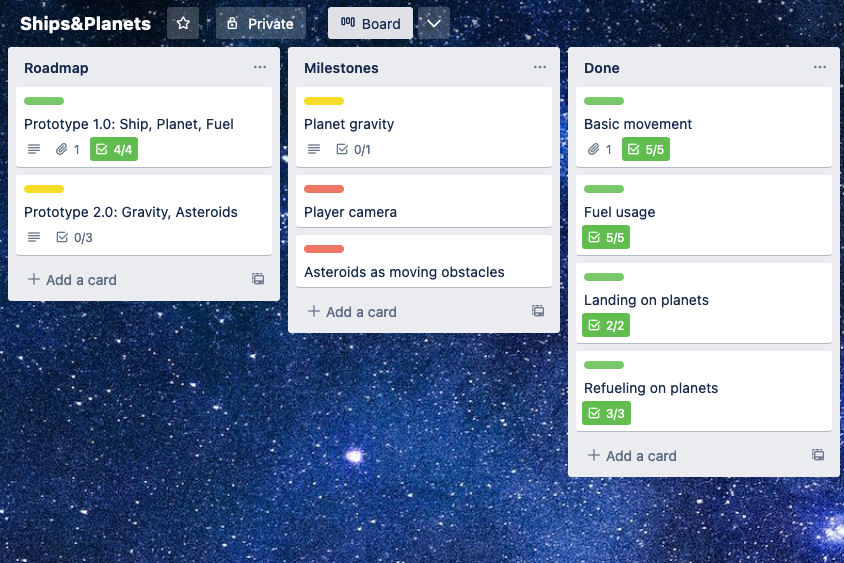Click the Board view button
The image size is (844, 563).
pos(370,23)
